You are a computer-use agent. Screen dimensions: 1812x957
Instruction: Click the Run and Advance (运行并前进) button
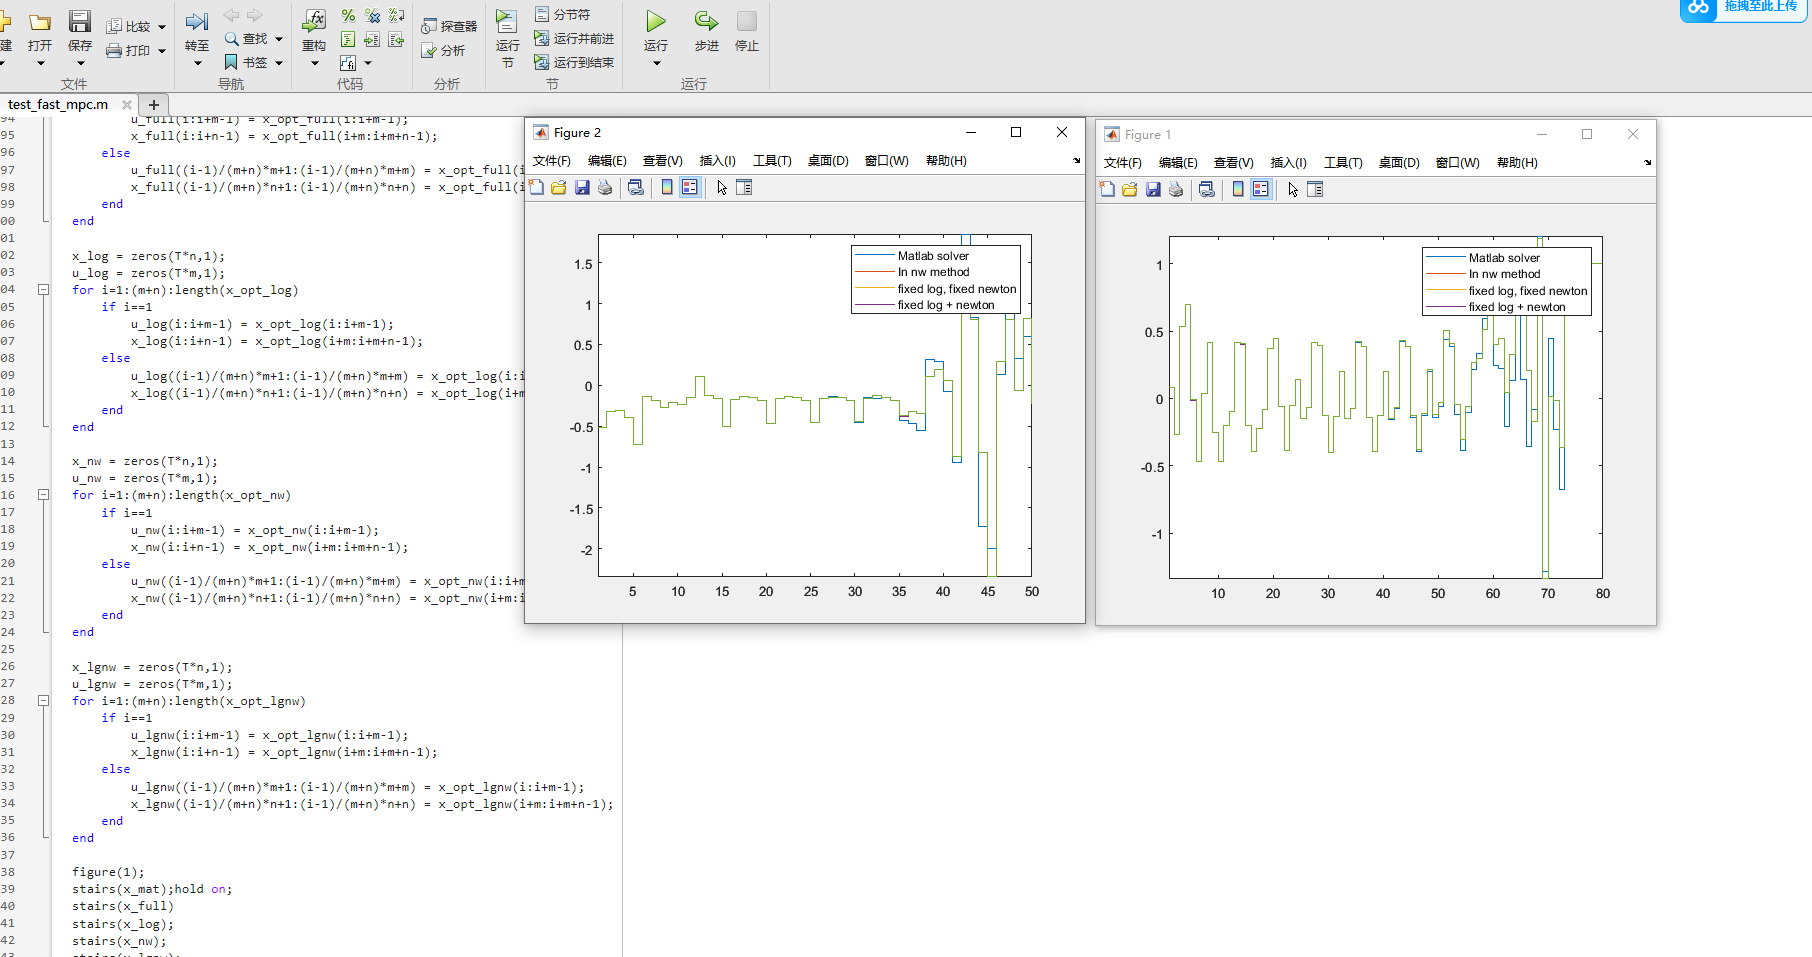(574, 38)
